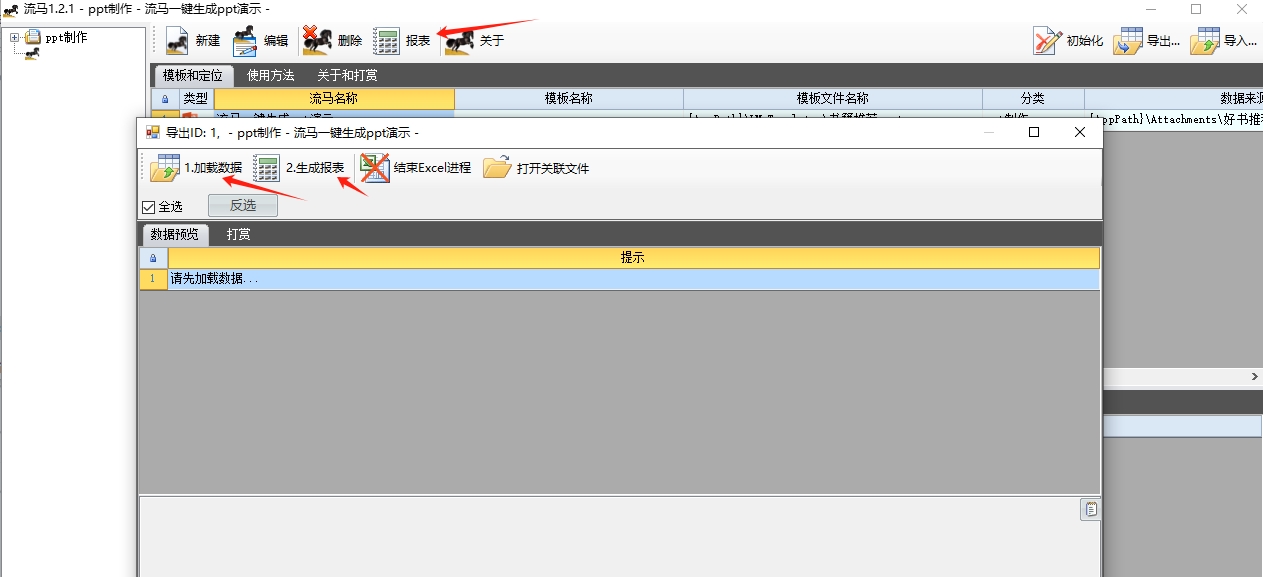Select row 请先加载数据...
1263x577 pixels.
click(633, 279)
